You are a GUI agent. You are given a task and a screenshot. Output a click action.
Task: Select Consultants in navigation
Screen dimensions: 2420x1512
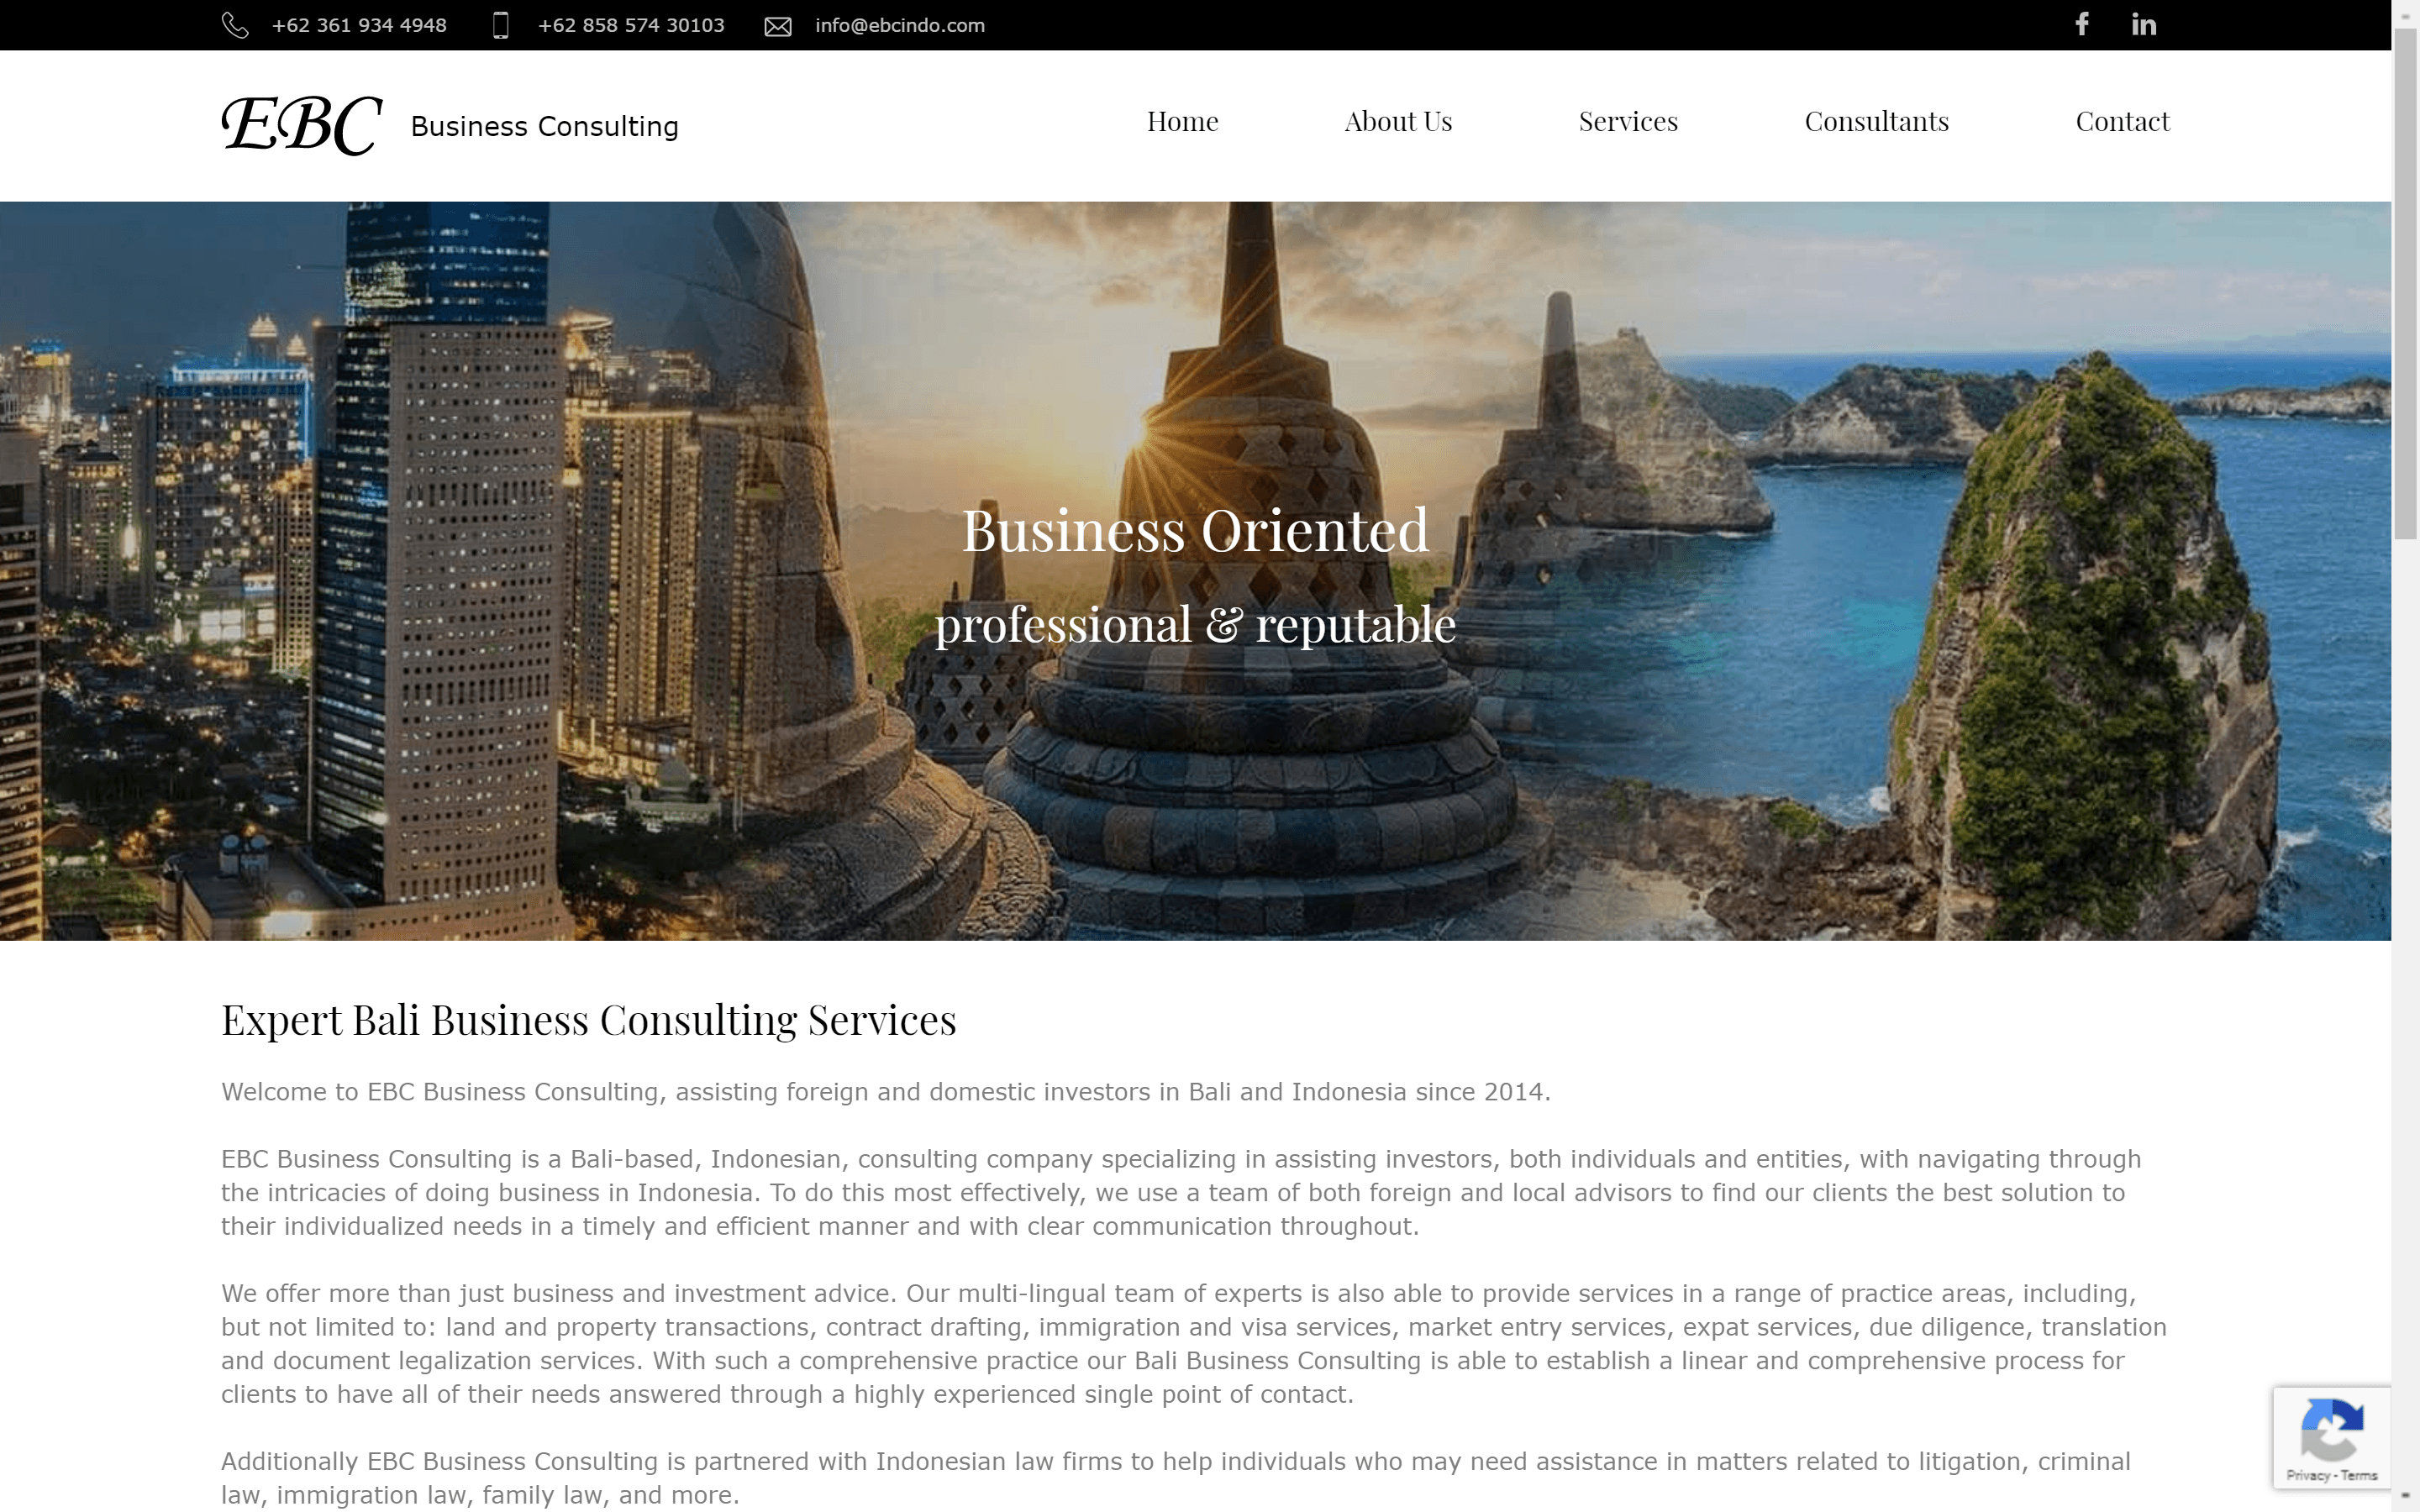(x=1876, y=121)
